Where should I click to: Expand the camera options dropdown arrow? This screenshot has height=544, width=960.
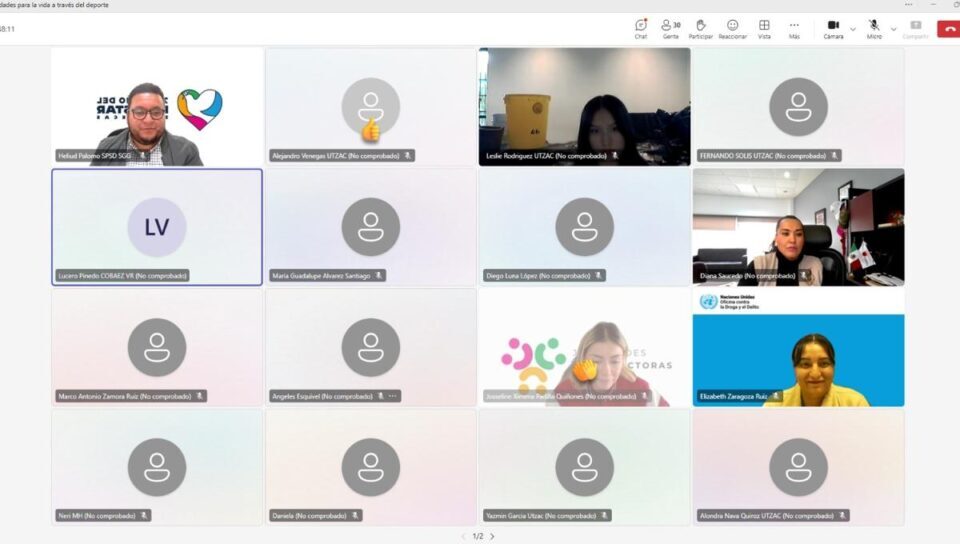point(852,29)
